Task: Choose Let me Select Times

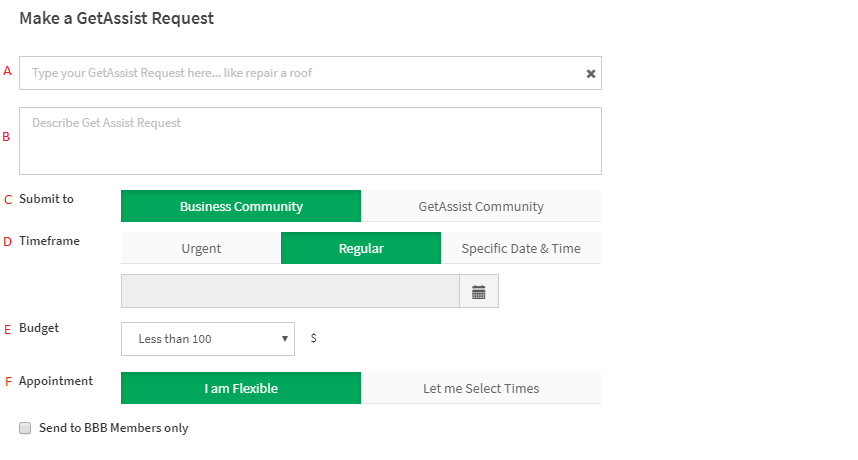Action: pos(481,388)
